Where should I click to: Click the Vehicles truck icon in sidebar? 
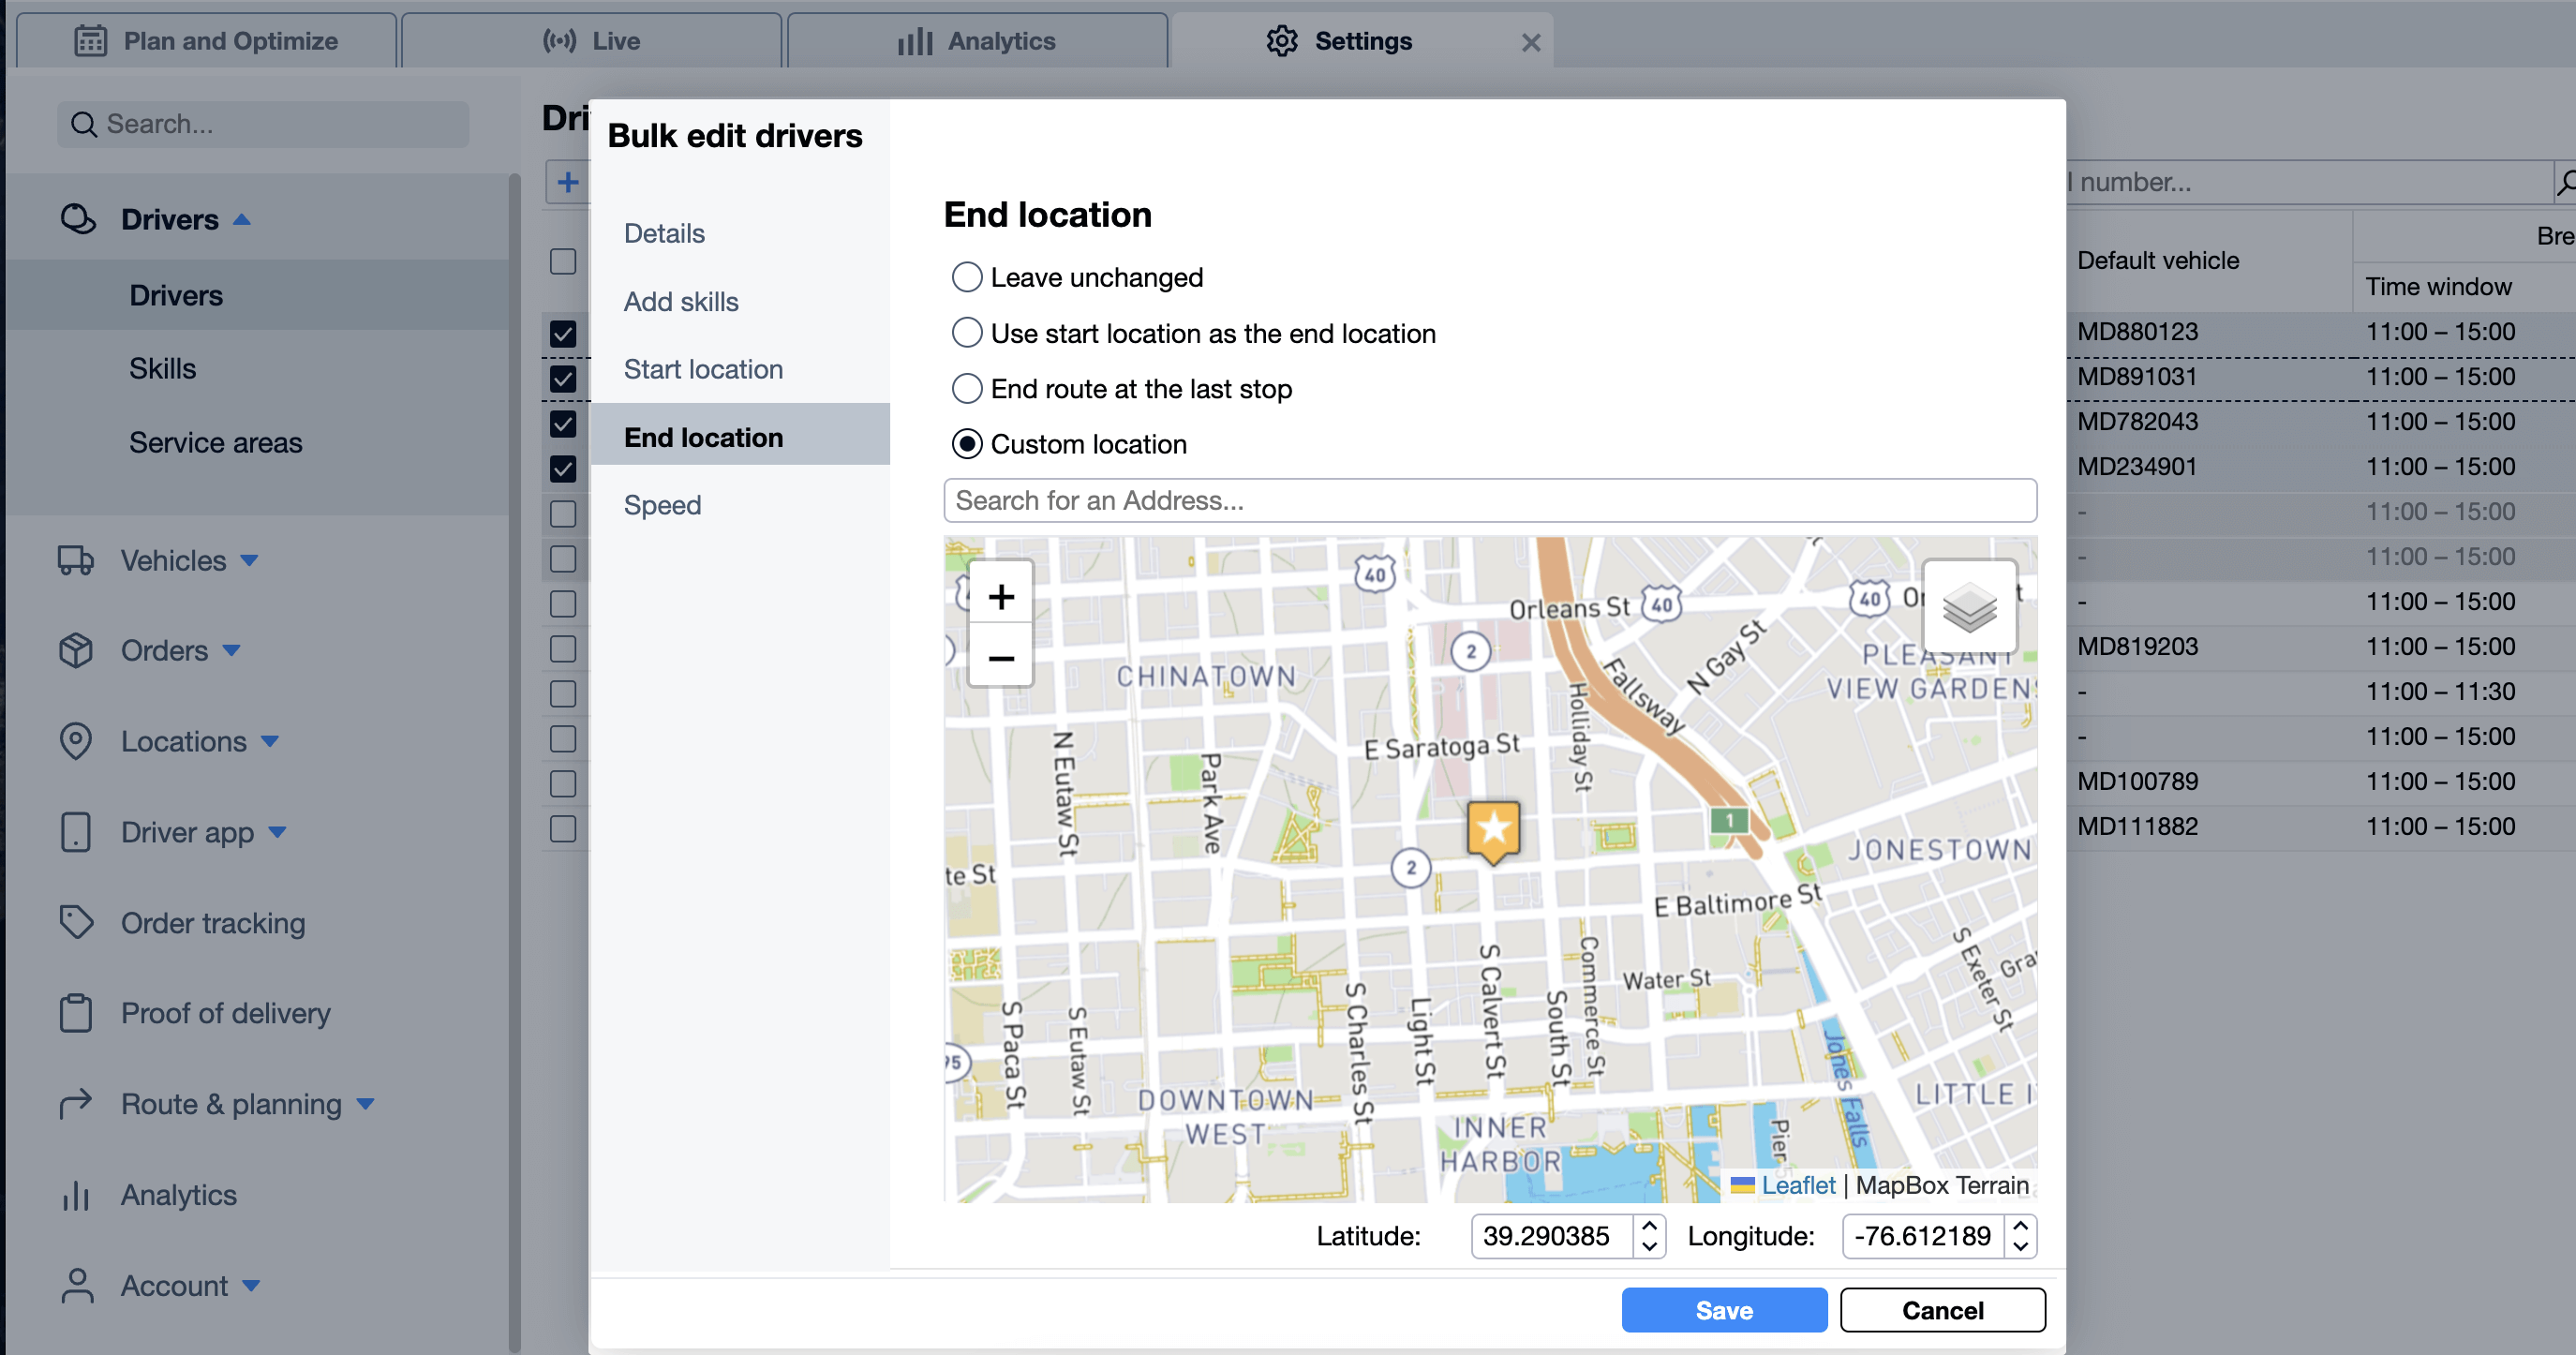pyautogui.click(x=77, y=560)
